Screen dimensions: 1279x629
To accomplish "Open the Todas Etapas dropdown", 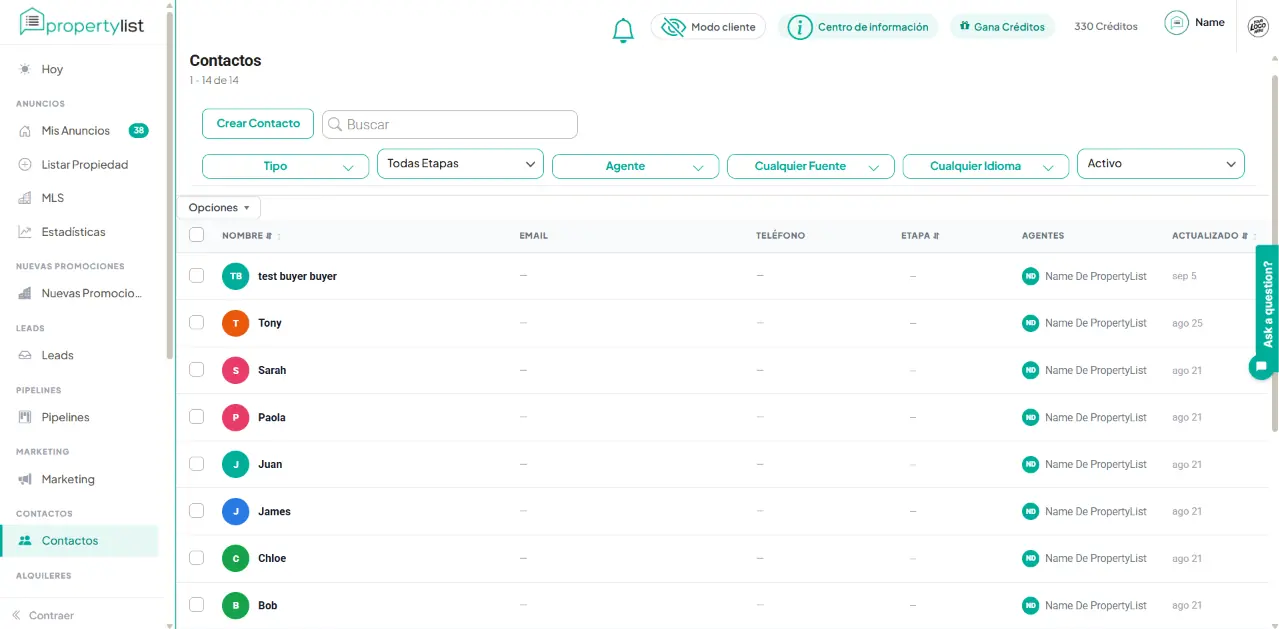I will coord(460,164).
